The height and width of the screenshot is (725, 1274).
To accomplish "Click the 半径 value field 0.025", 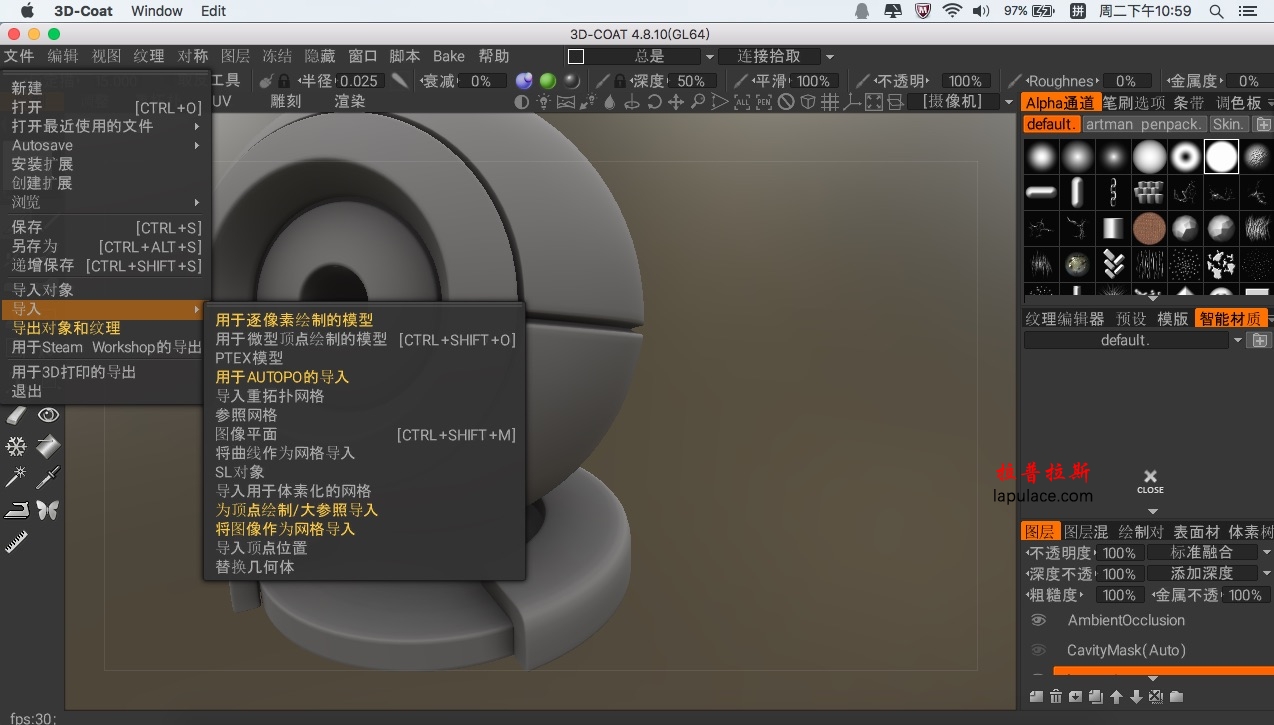I will [x=359, y=81].
